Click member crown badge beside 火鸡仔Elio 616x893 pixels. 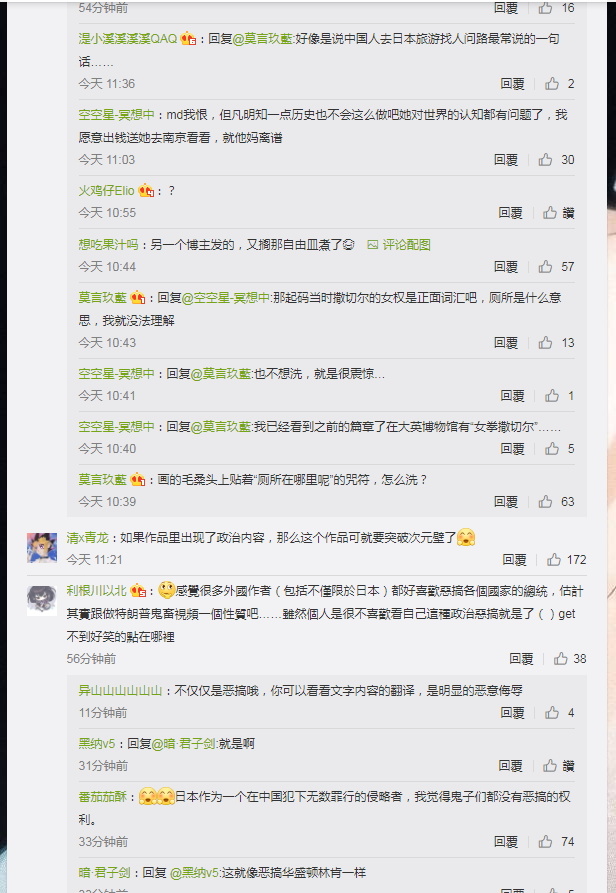point(146,191)
